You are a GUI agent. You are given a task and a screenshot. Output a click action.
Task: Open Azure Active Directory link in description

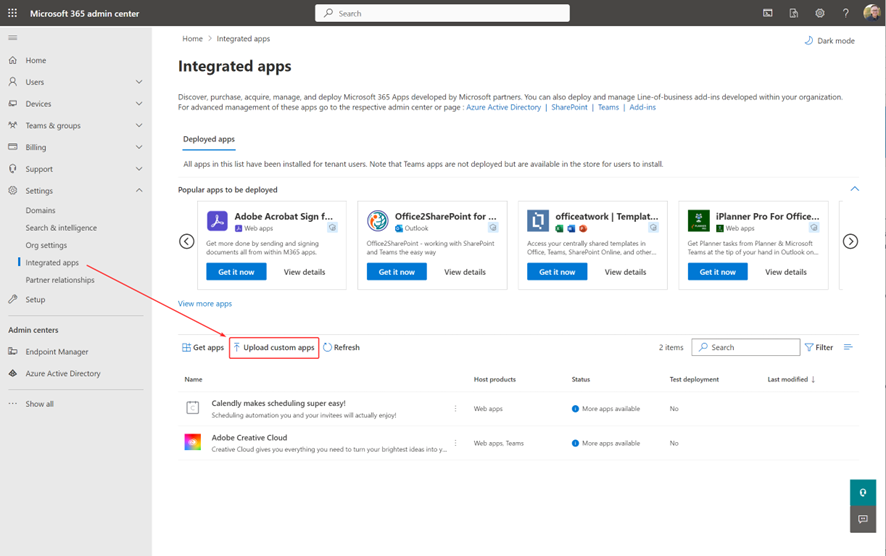pos(503,107)
